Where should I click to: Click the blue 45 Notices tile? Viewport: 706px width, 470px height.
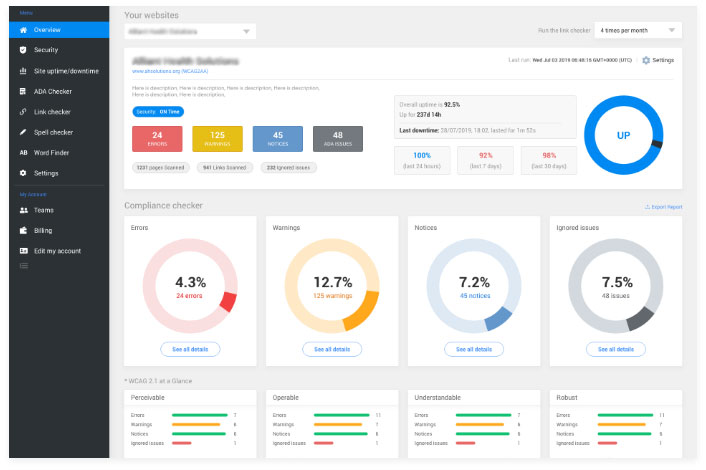pos(278,139)
